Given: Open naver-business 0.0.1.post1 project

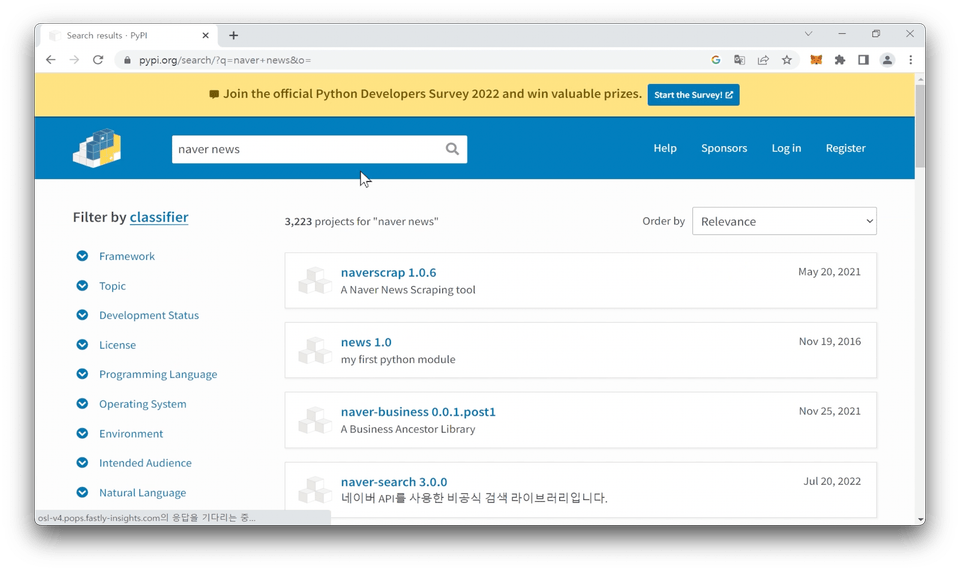Looking at the screenshot, I should (x=418, y=412).
